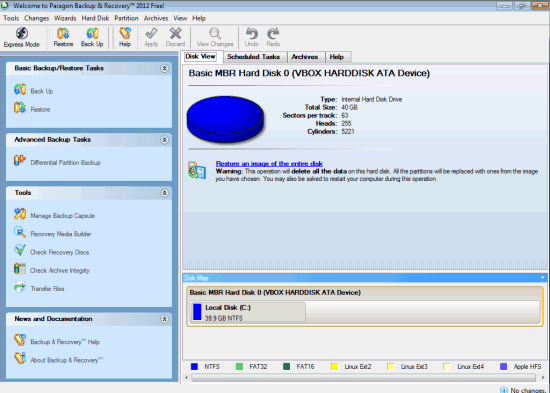
Task: Collapse the Tools panel
Action: point(164,193)
